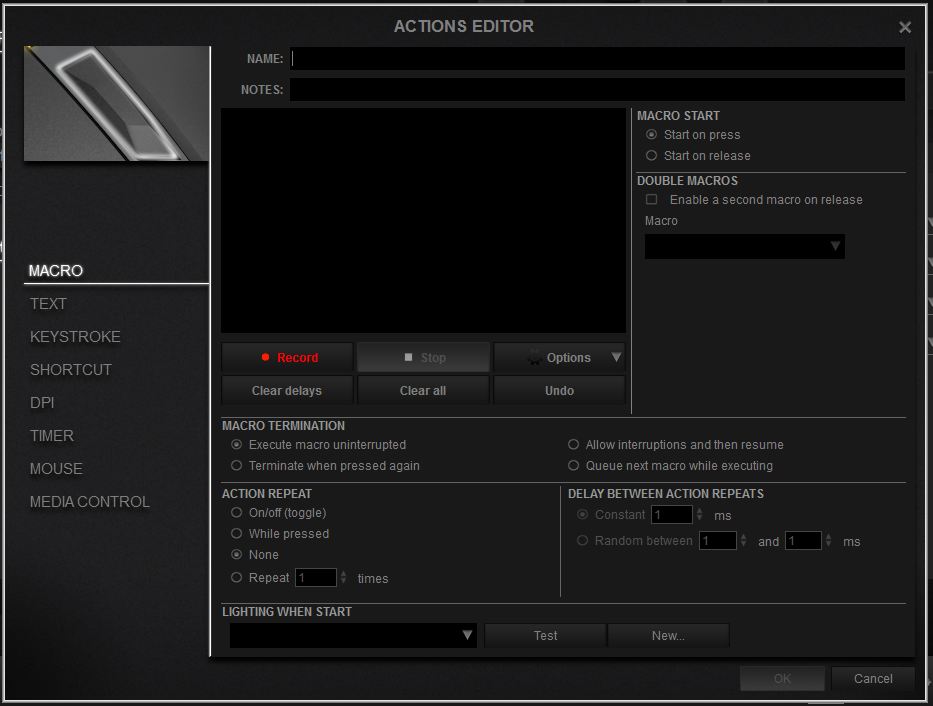933x706 pixels.
Task: Go to the DPI tab
Action: 42,403
